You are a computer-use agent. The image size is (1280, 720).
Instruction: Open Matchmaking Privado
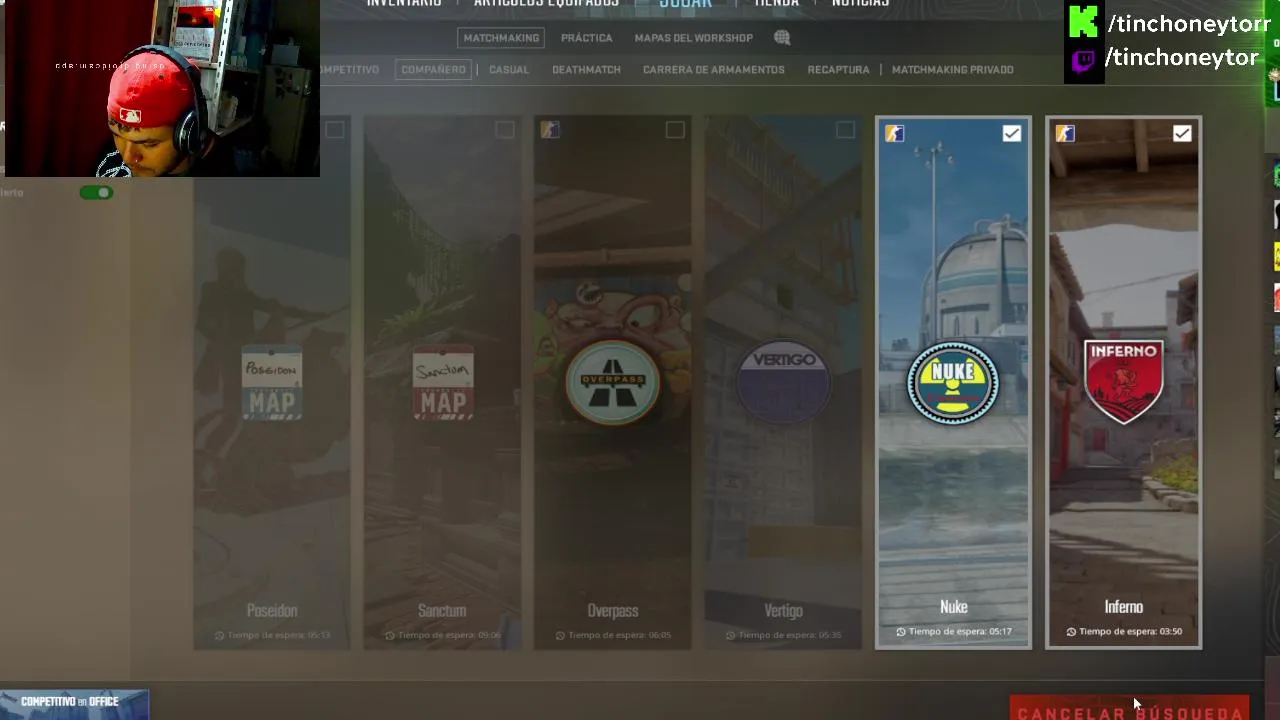(x=952, y=70)
